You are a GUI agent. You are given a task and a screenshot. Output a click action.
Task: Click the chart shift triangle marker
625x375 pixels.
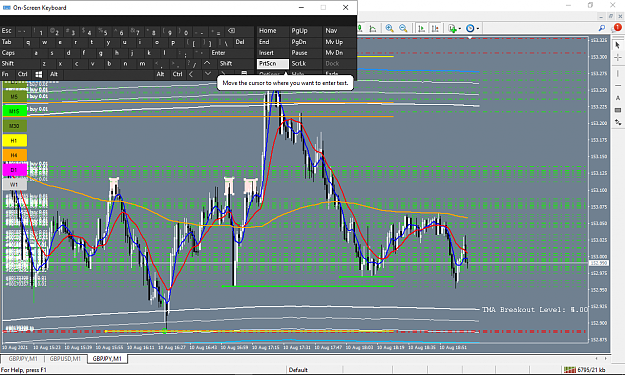[x=470, y=38]
